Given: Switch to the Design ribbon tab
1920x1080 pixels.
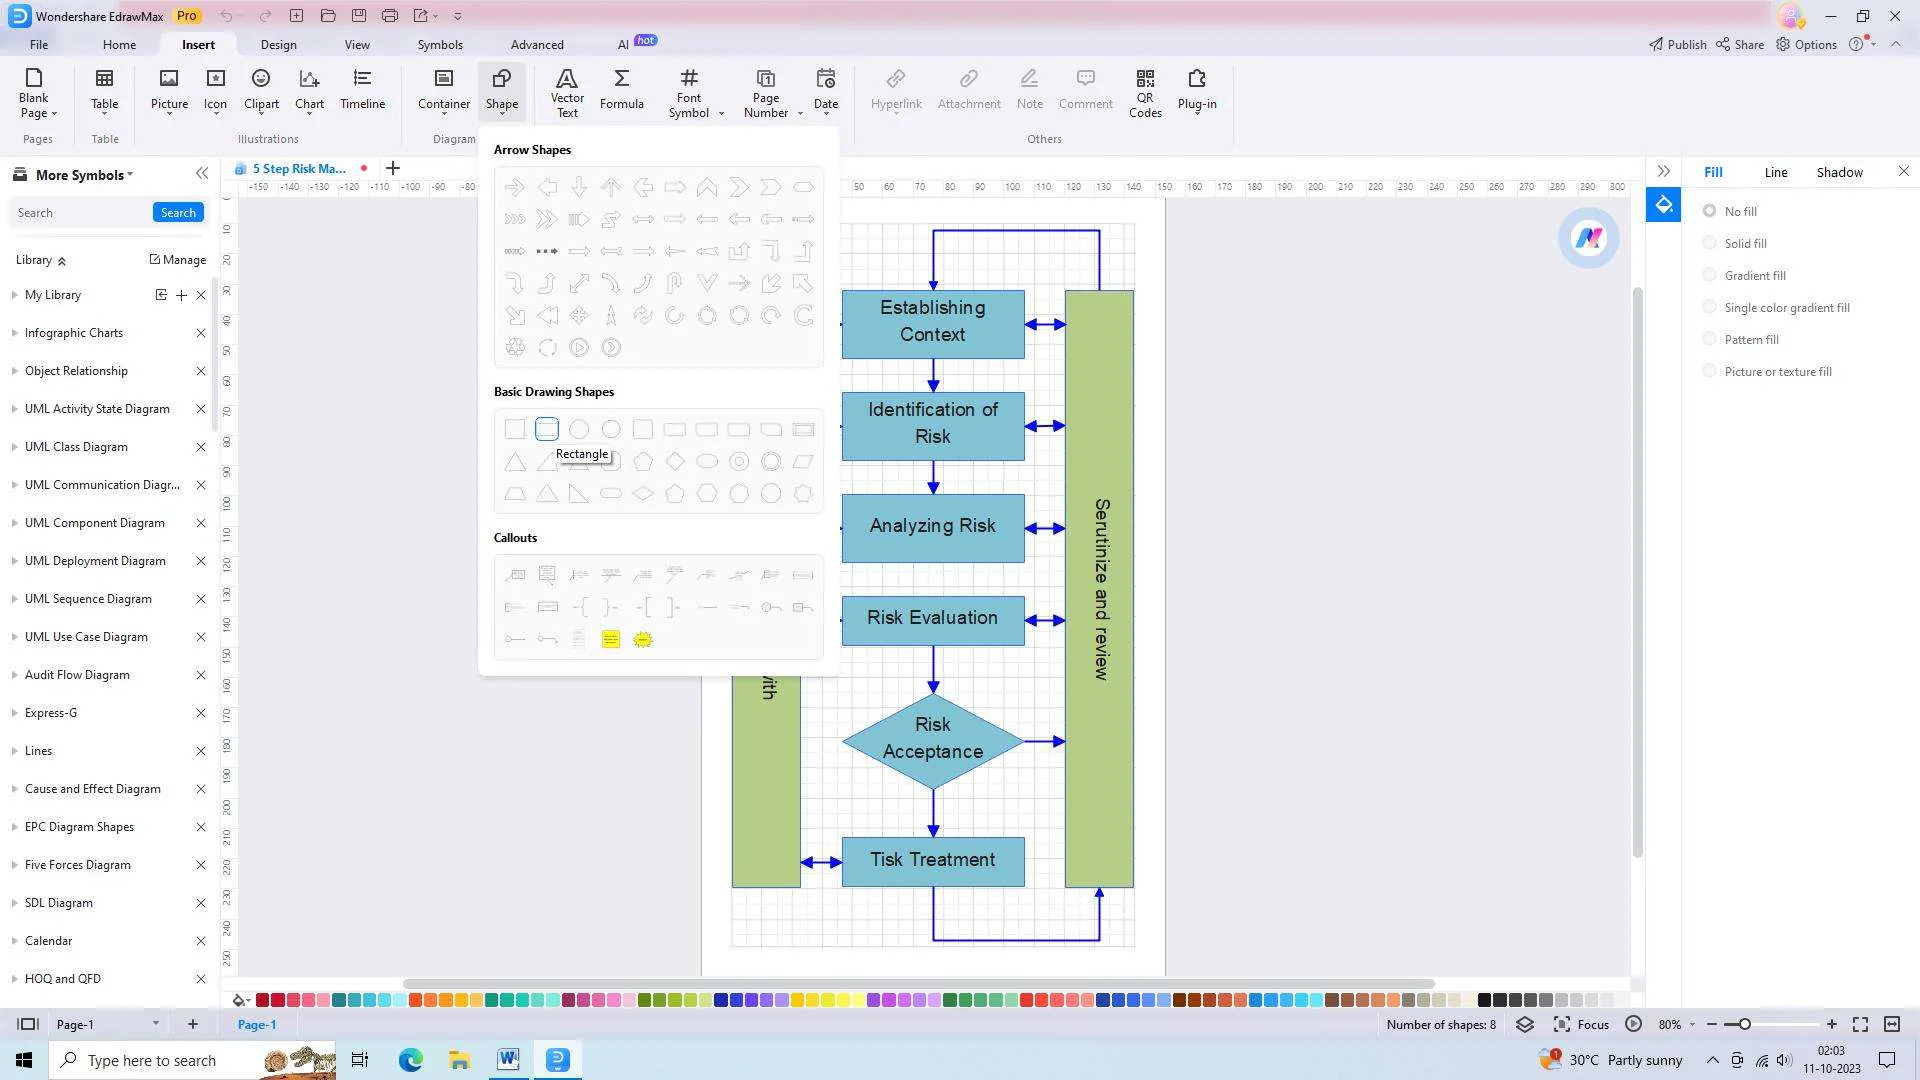Looking at the screenshot, I should coord(278,44).
